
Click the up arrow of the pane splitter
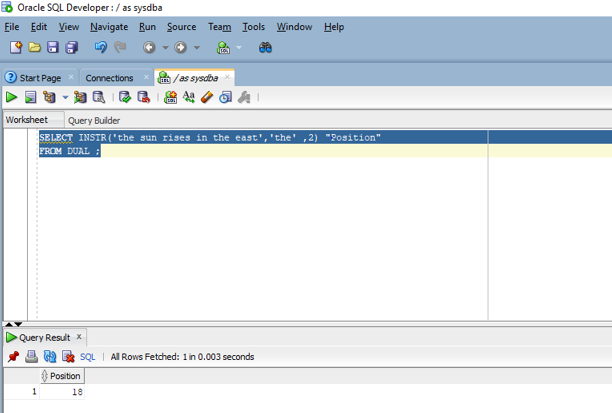click(x=9, y=324)
